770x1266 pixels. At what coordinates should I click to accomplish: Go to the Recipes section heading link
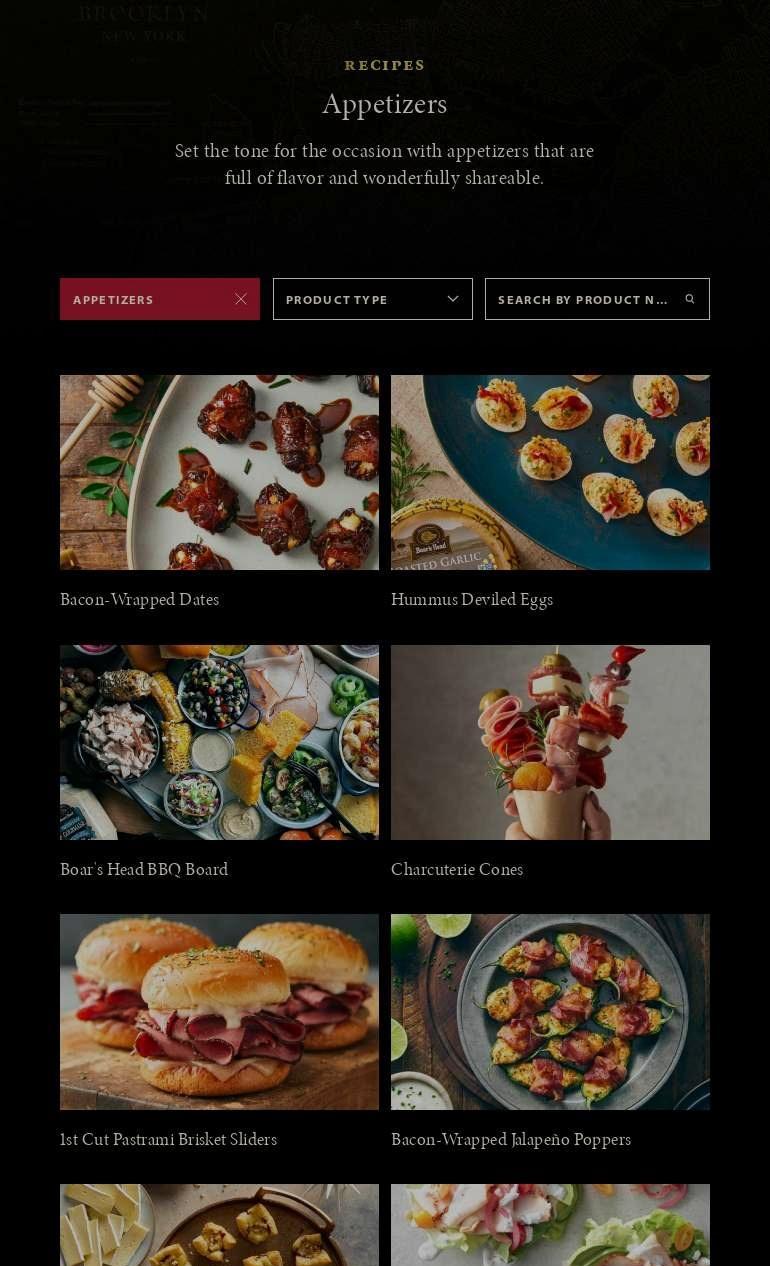pyautogui.click(x=385, y=65)
